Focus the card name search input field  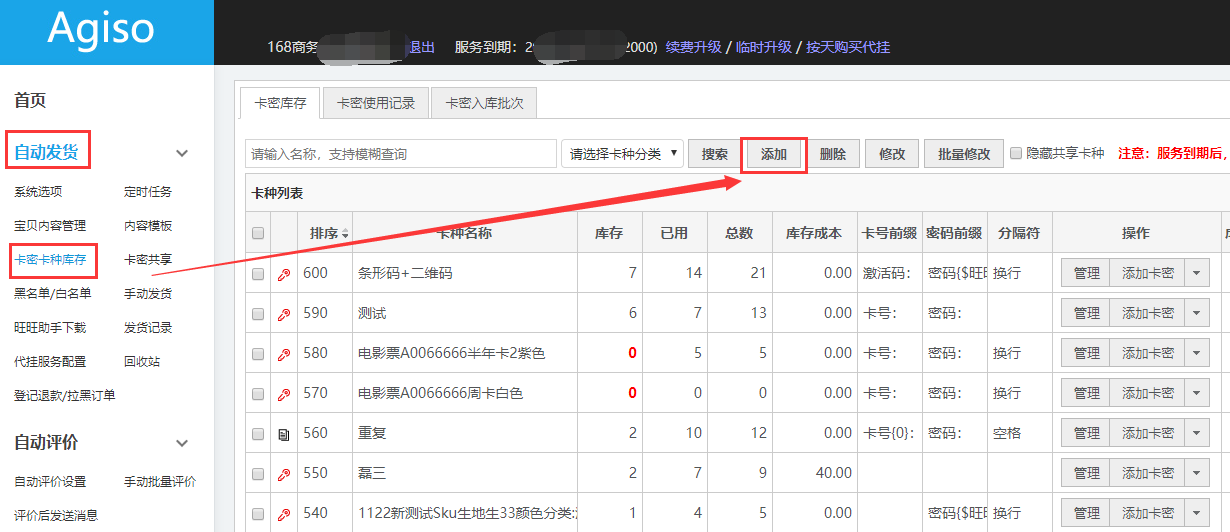(401, 154)
